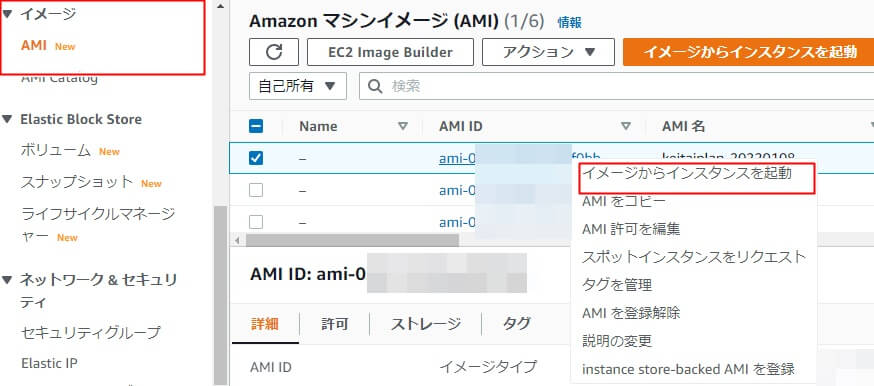Choose タグを管理 menu entry

click(x=616, y=285)
